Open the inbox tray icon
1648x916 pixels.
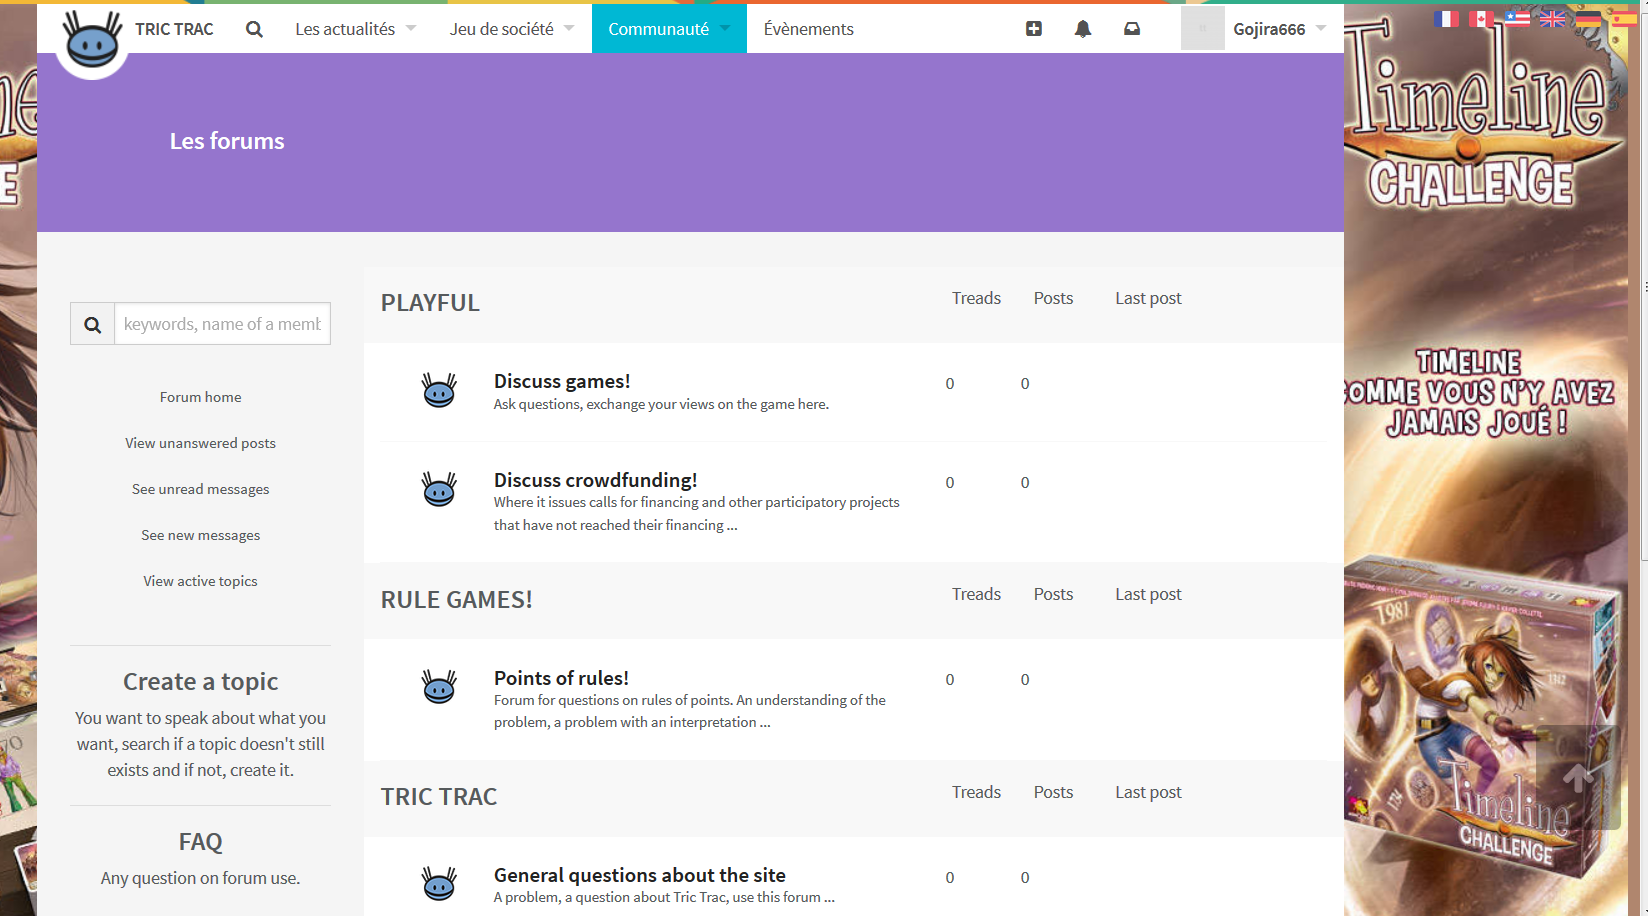click(1132, 29)
